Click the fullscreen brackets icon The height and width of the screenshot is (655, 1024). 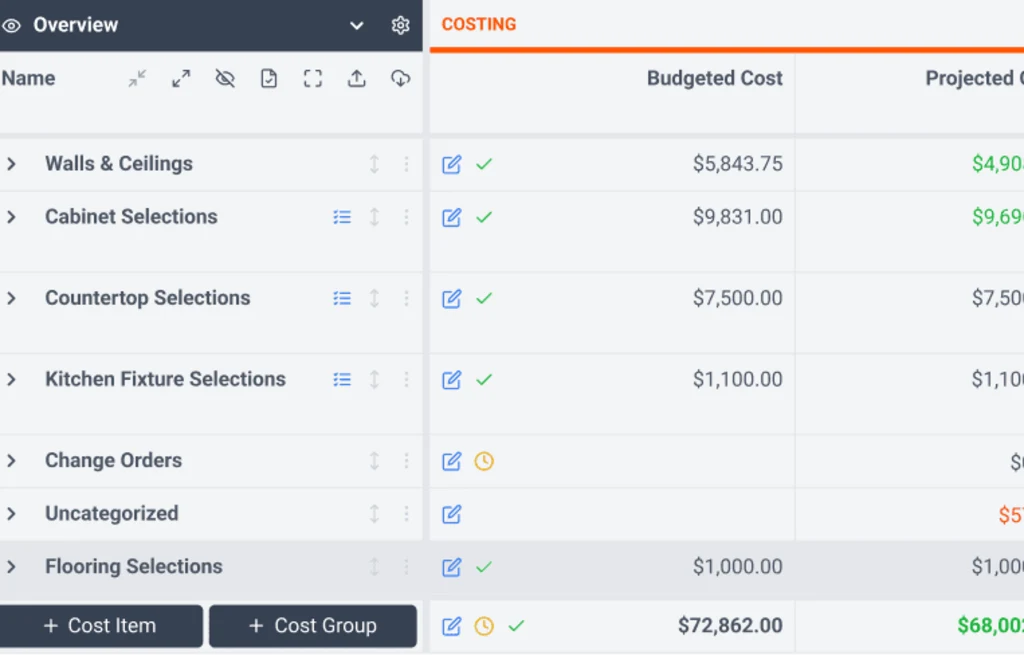[x=313, y=79]
